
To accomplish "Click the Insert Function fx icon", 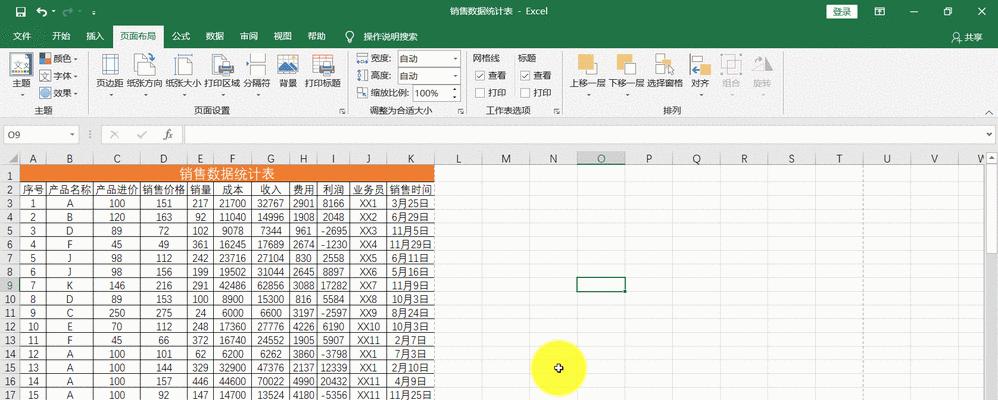I will pos(168,134).
